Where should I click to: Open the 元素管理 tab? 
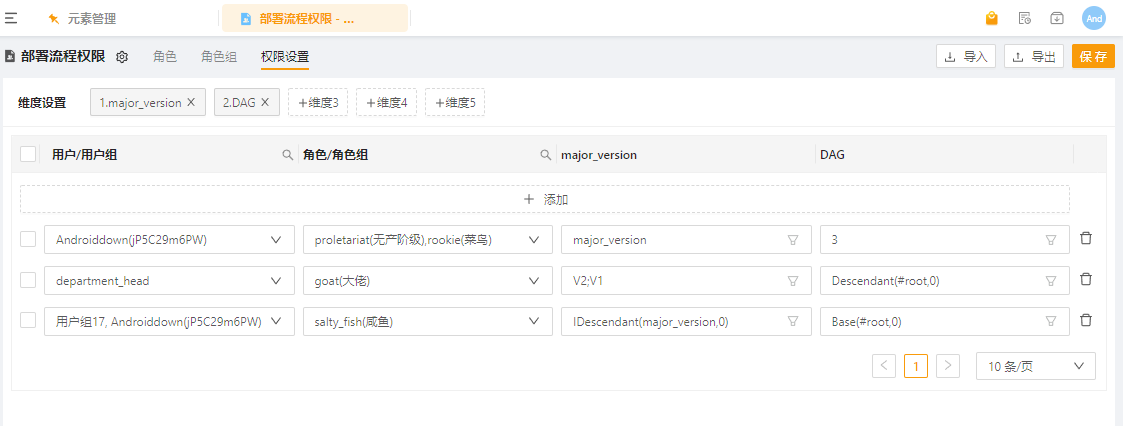(x=91, y=18)
